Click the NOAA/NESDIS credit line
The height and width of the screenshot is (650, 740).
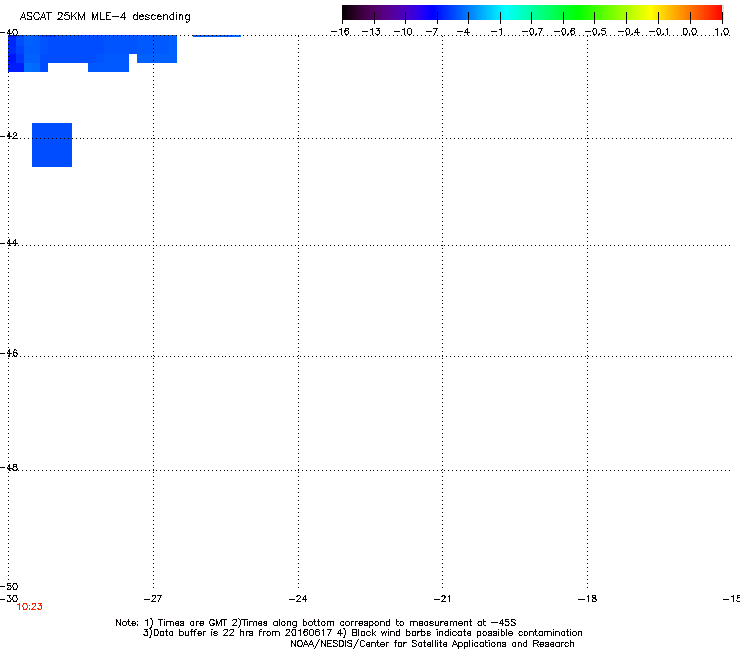point(432,644)
